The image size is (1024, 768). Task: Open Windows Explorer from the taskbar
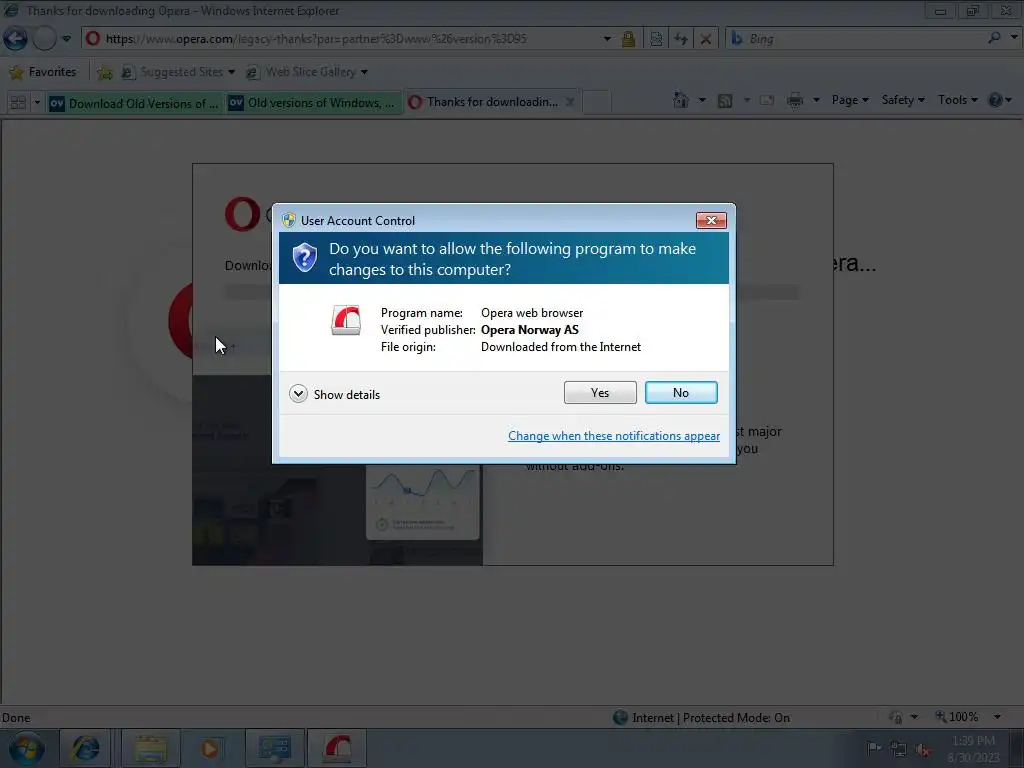click(x=151, y=748)
